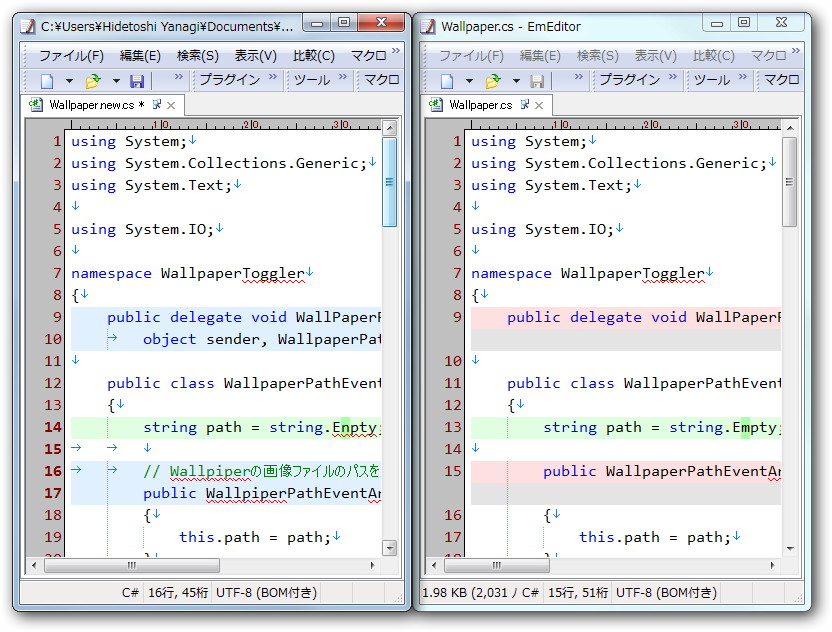832x632 pixels.
Task: Open 編集(E) menu in left window
Action: 140,56
